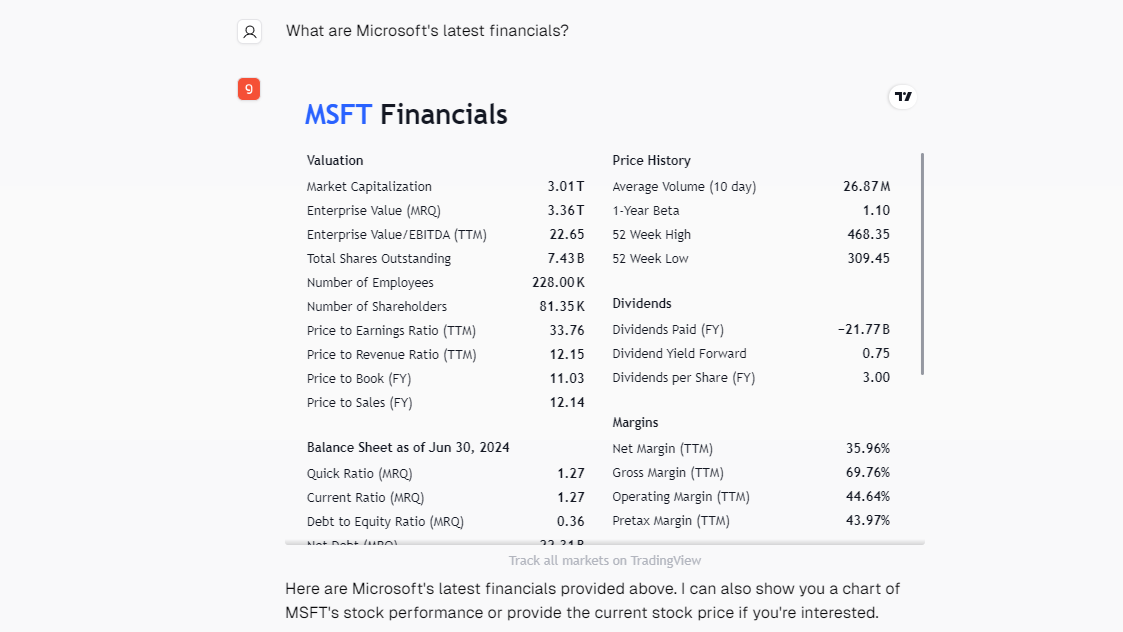Click the Financials heading text

coord(443,115)
